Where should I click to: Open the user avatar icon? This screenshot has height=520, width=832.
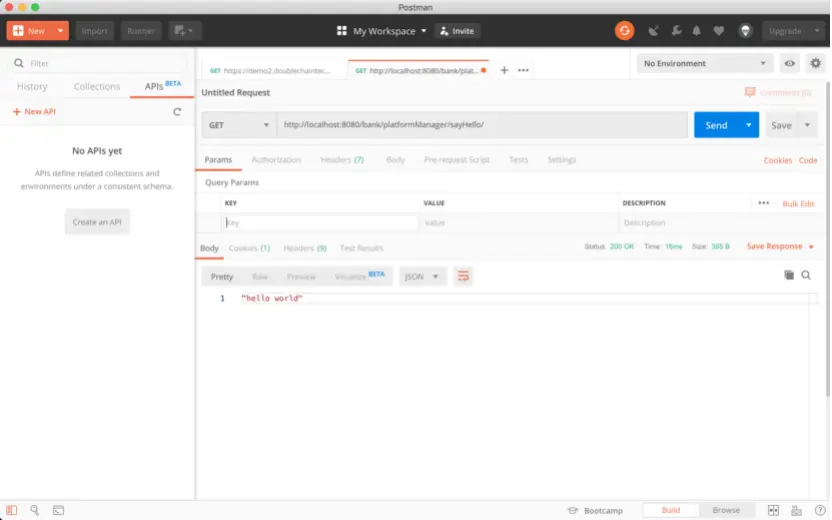tap(746, 31)
